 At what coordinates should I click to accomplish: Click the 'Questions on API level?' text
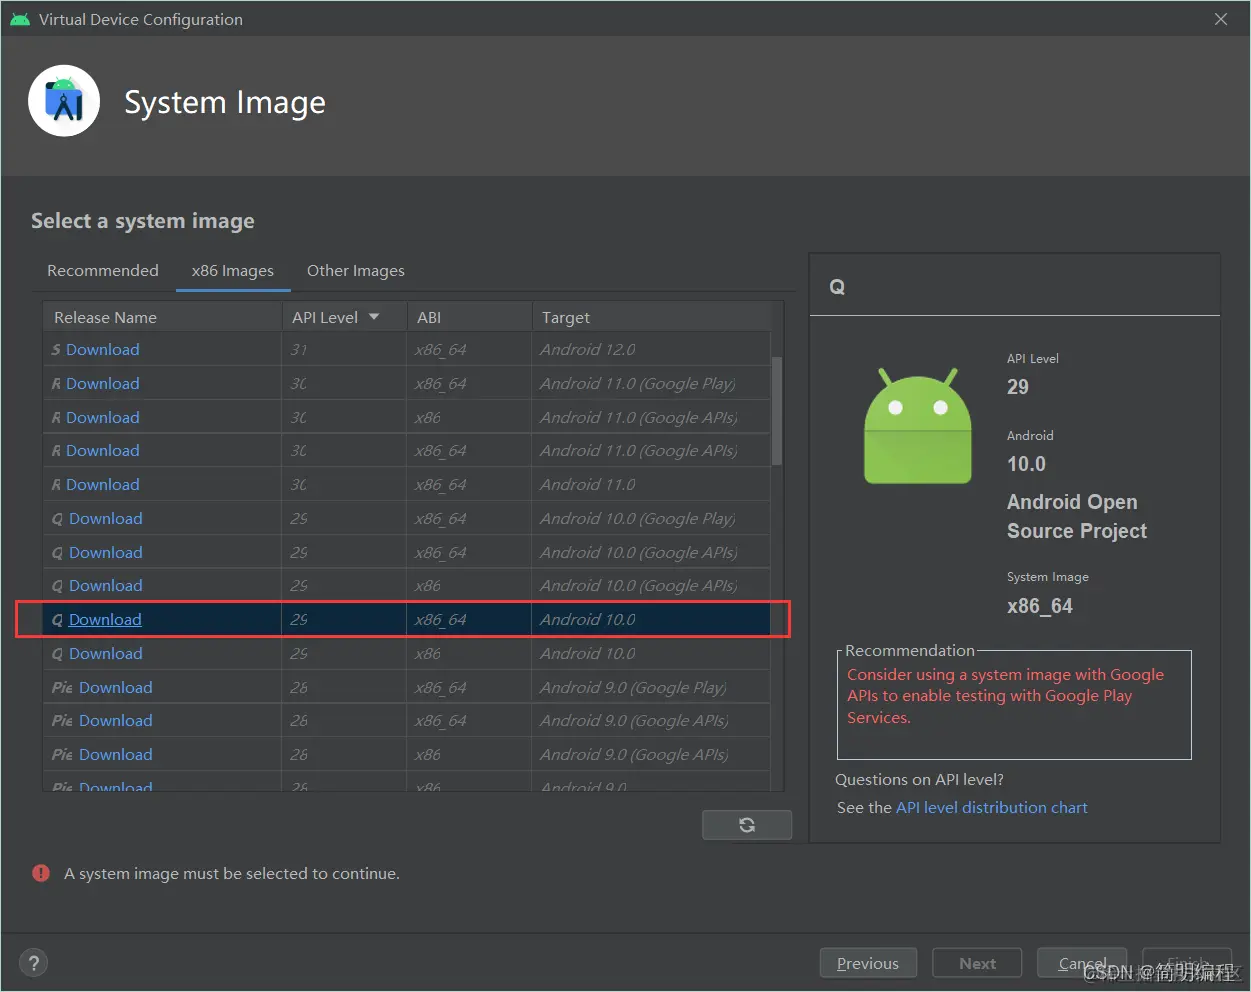(x=920, y=779)
